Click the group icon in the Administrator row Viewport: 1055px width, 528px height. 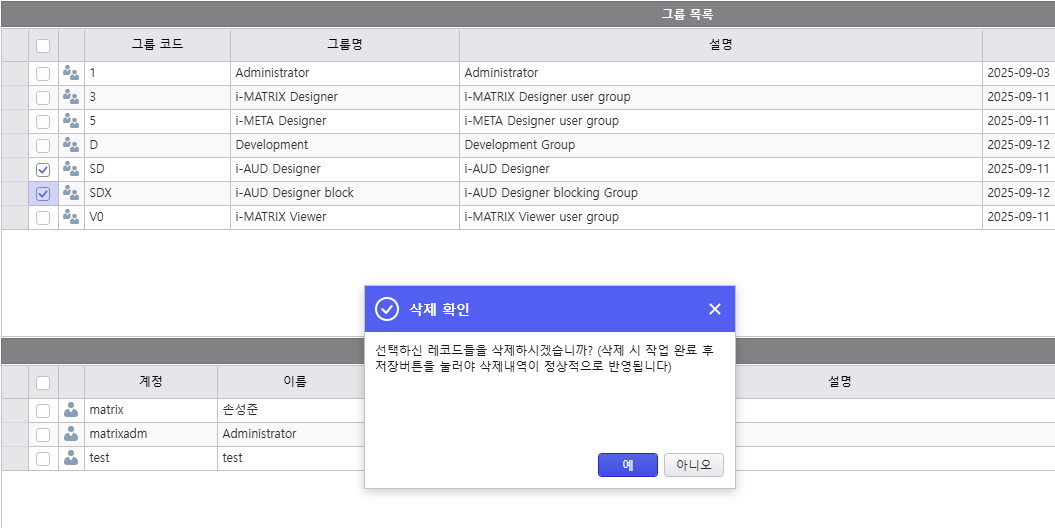pyautogui.click(x=71, y=73)
